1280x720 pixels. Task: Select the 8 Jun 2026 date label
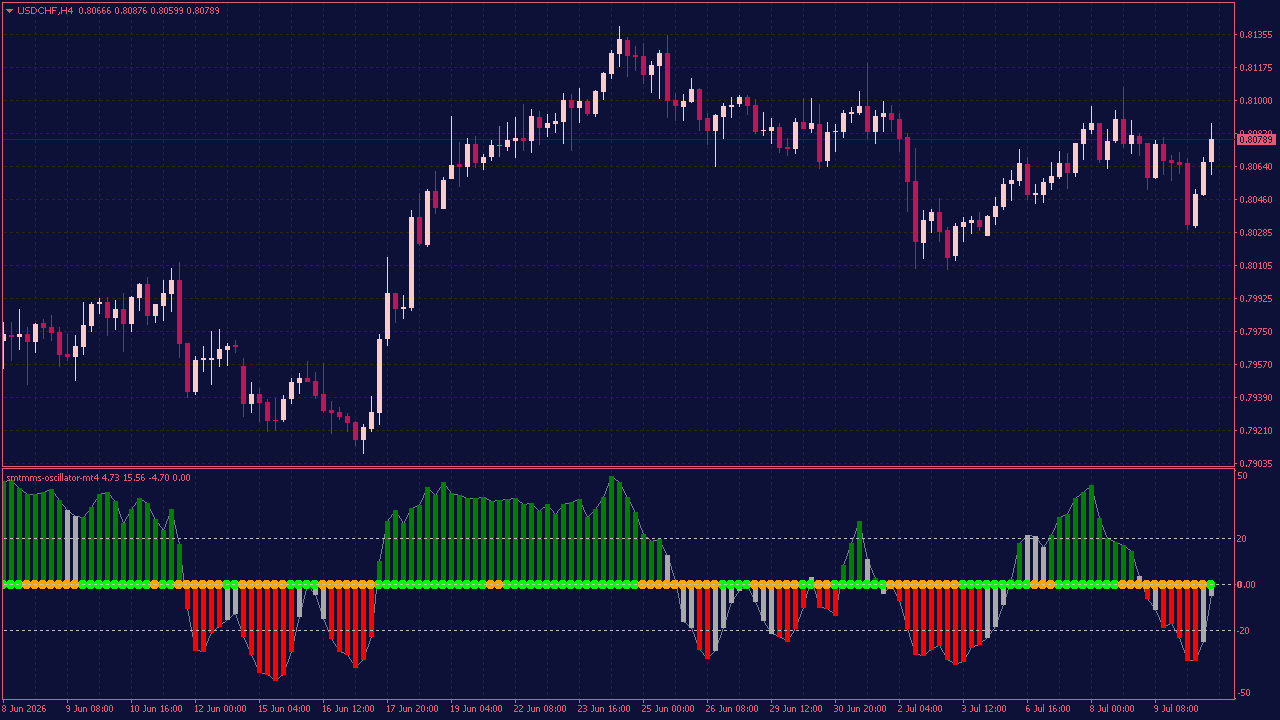(x=24, y=709)
